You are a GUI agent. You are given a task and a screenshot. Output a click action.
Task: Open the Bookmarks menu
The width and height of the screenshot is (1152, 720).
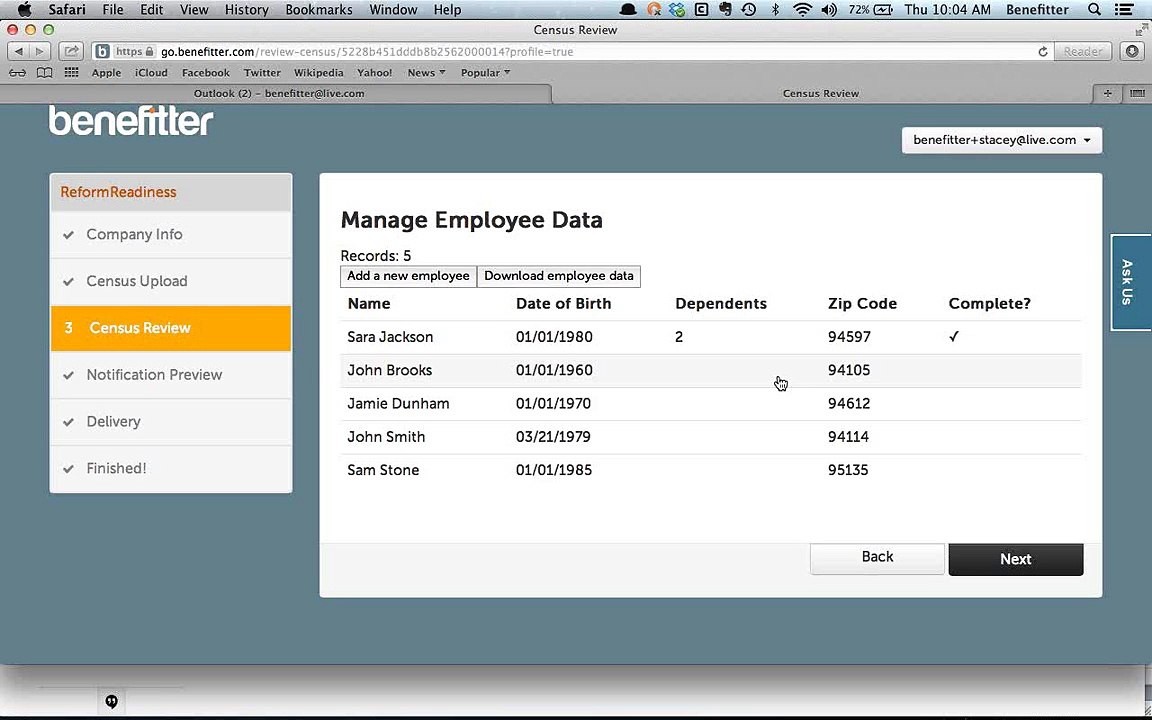[319, 10]
